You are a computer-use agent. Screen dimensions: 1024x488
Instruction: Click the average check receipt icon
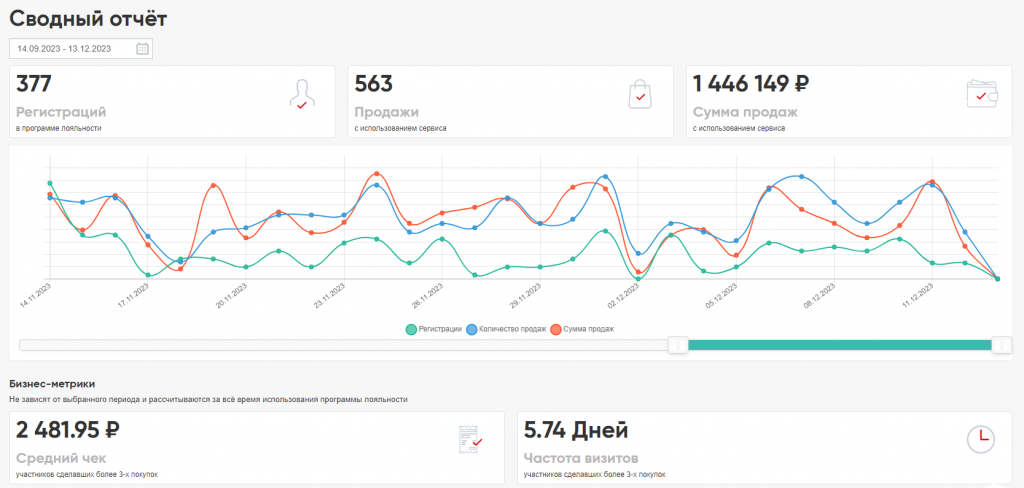point(470,438)
